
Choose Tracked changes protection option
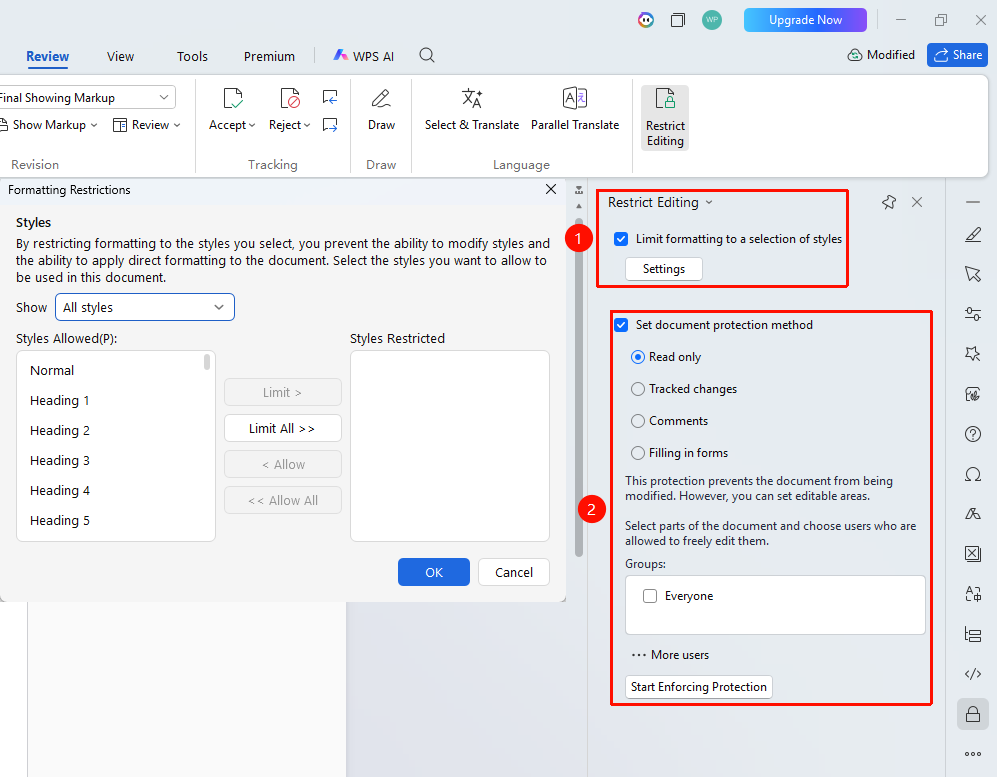coord(638,389)
